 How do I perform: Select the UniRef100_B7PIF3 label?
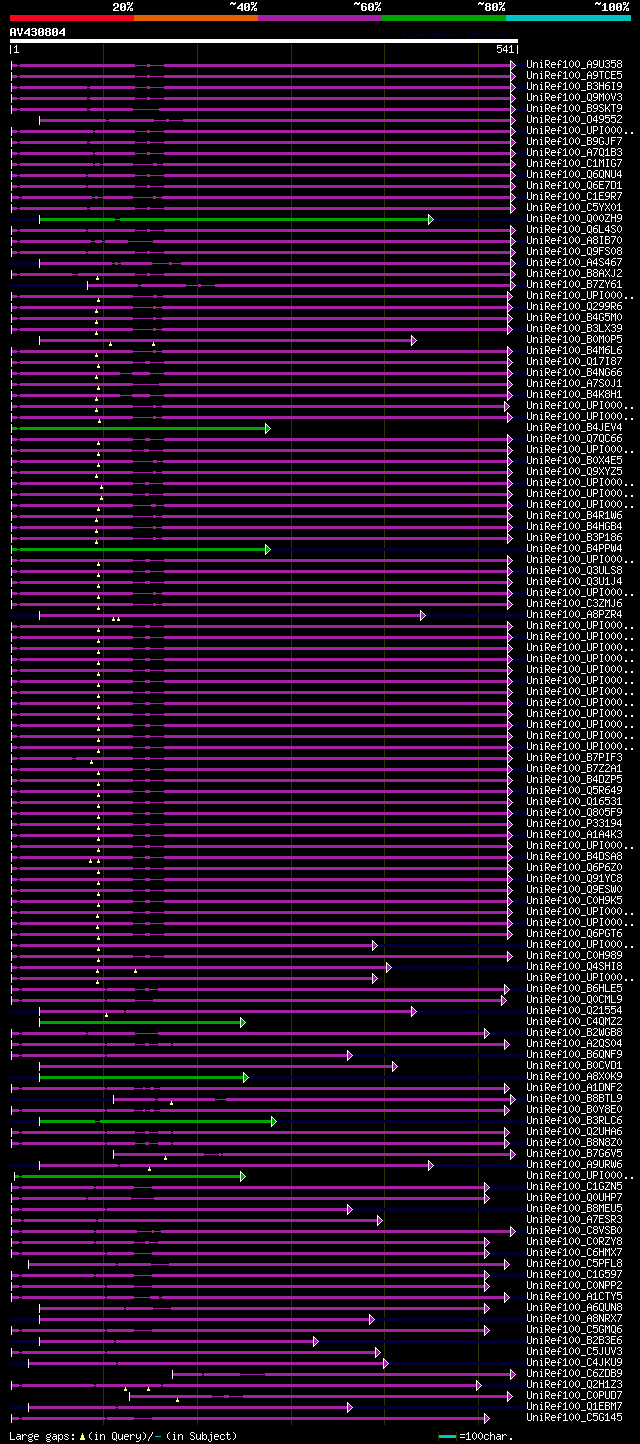coord(574,757)
